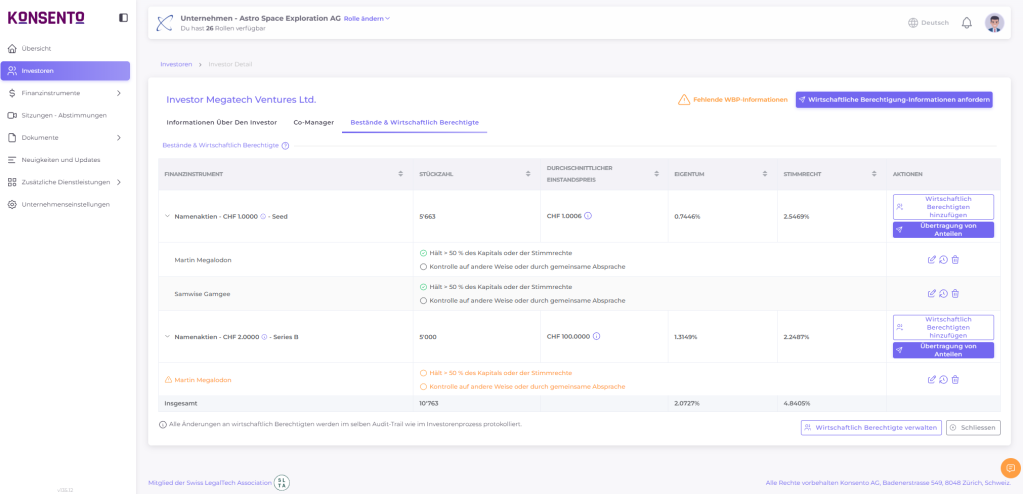Click the SLTA association badge
Image resolution: width=1024 pixels, height=494 pixels.
pos(282,483)
